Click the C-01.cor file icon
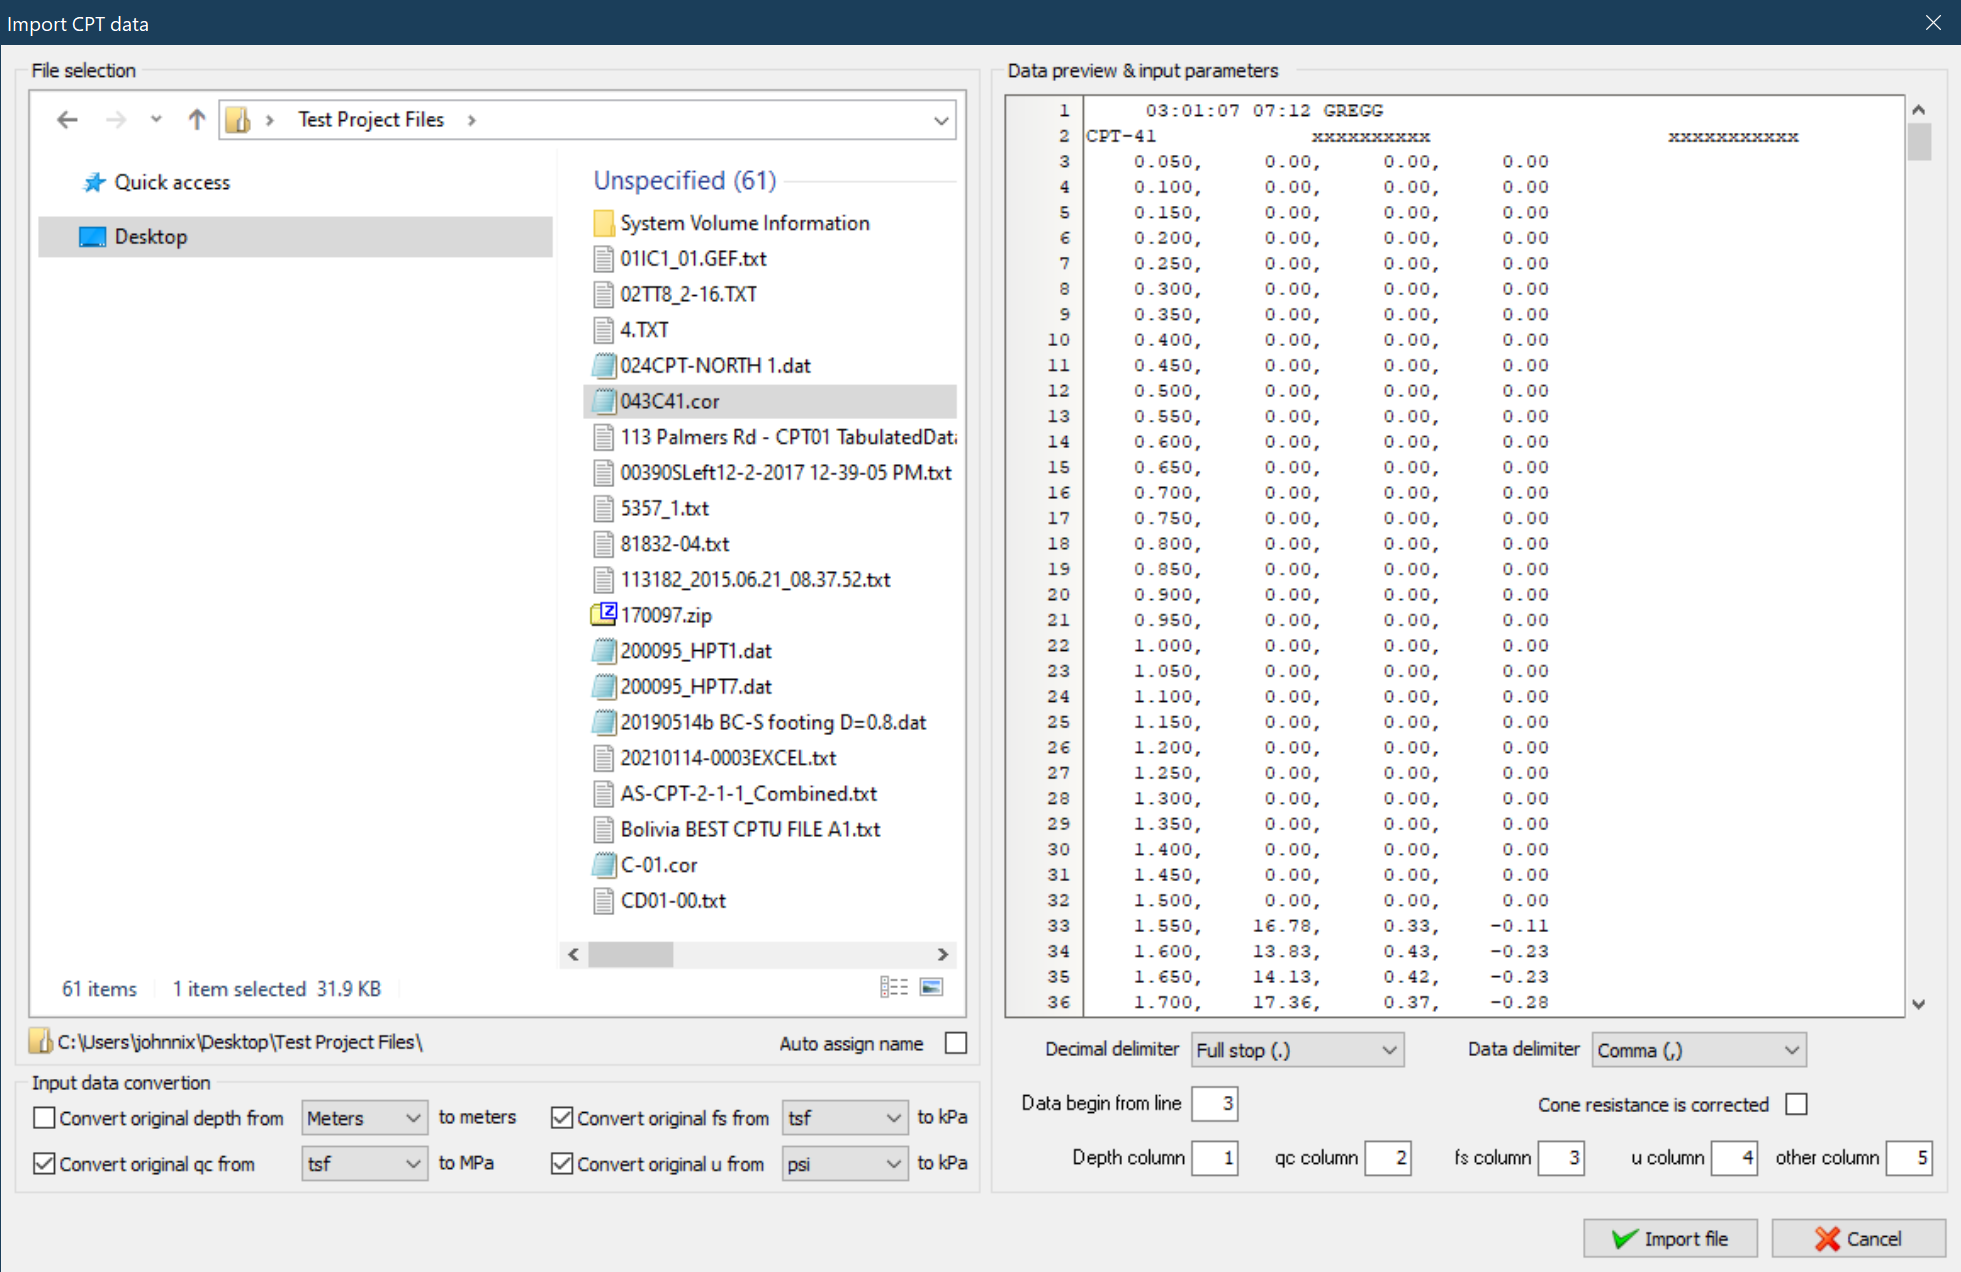This screenshot has height=1272, width=1961. (603, 865)
